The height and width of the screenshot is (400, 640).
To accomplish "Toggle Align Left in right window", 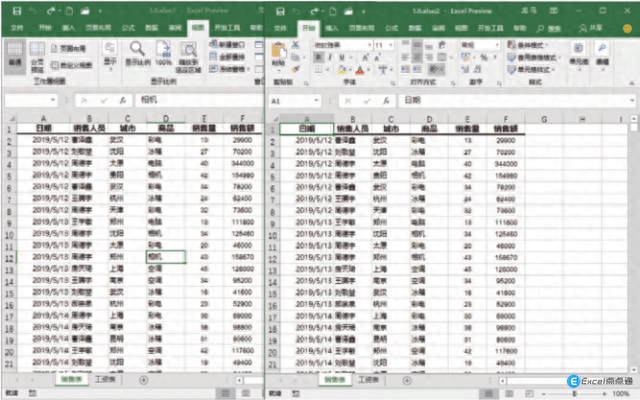I will [405, 58].
